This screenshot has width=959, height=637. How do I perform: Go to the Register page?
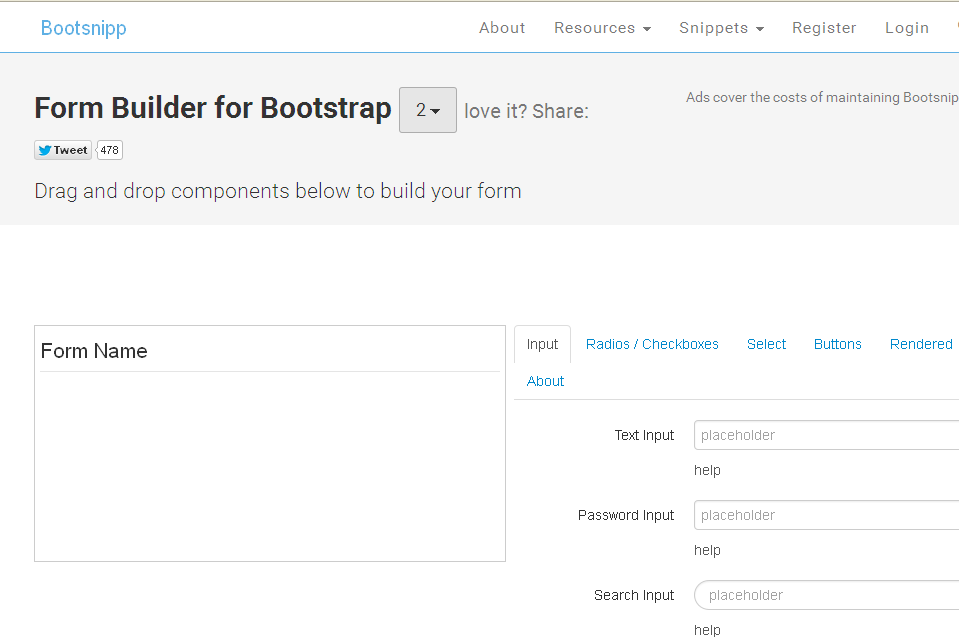coord(824,28)
